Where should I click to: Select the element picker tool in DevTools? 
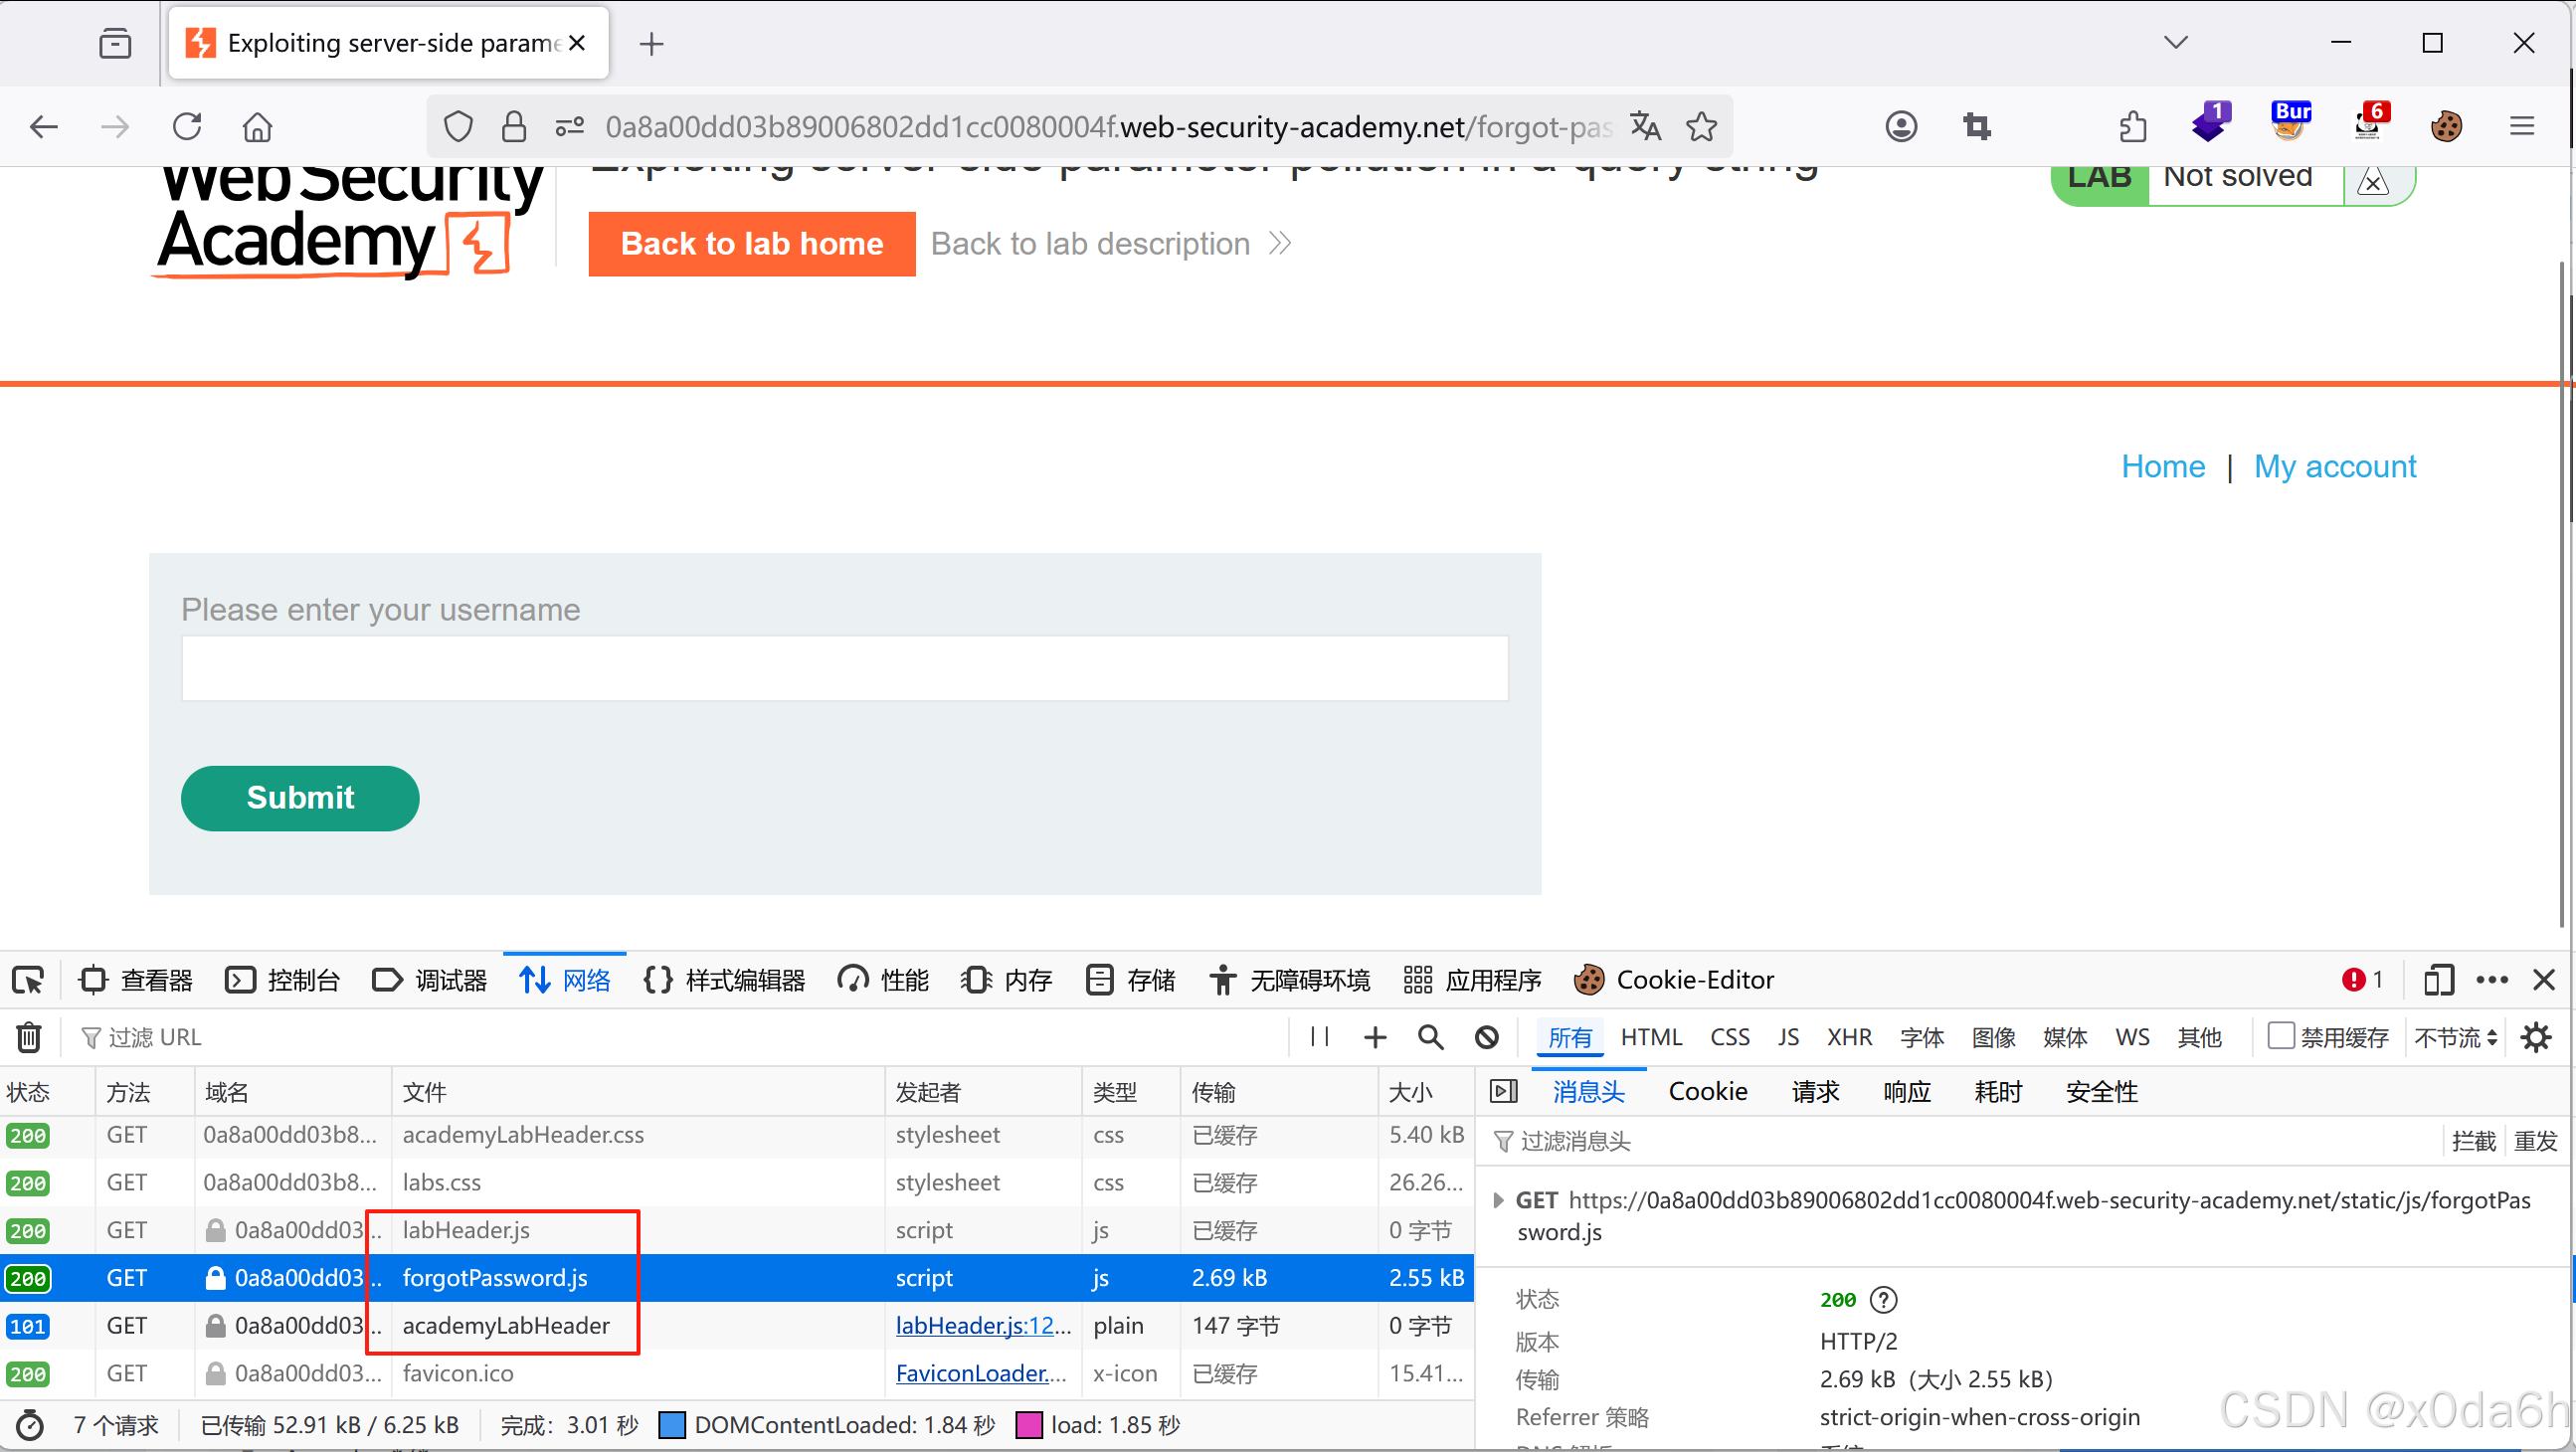pyautogui.click(x=27, y=980)
